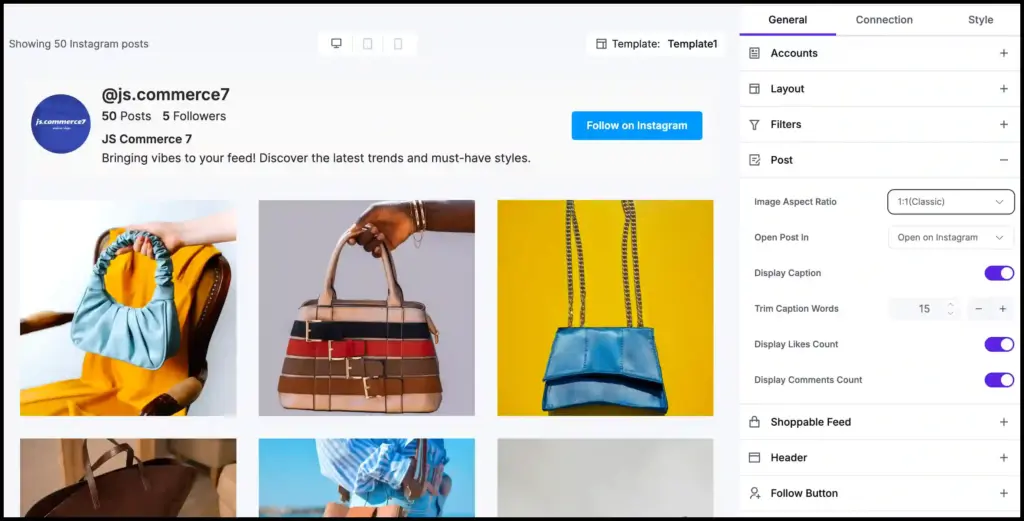Switch to the Connection tab
The image size is (1024, 521).
click(x=884, y=20)
